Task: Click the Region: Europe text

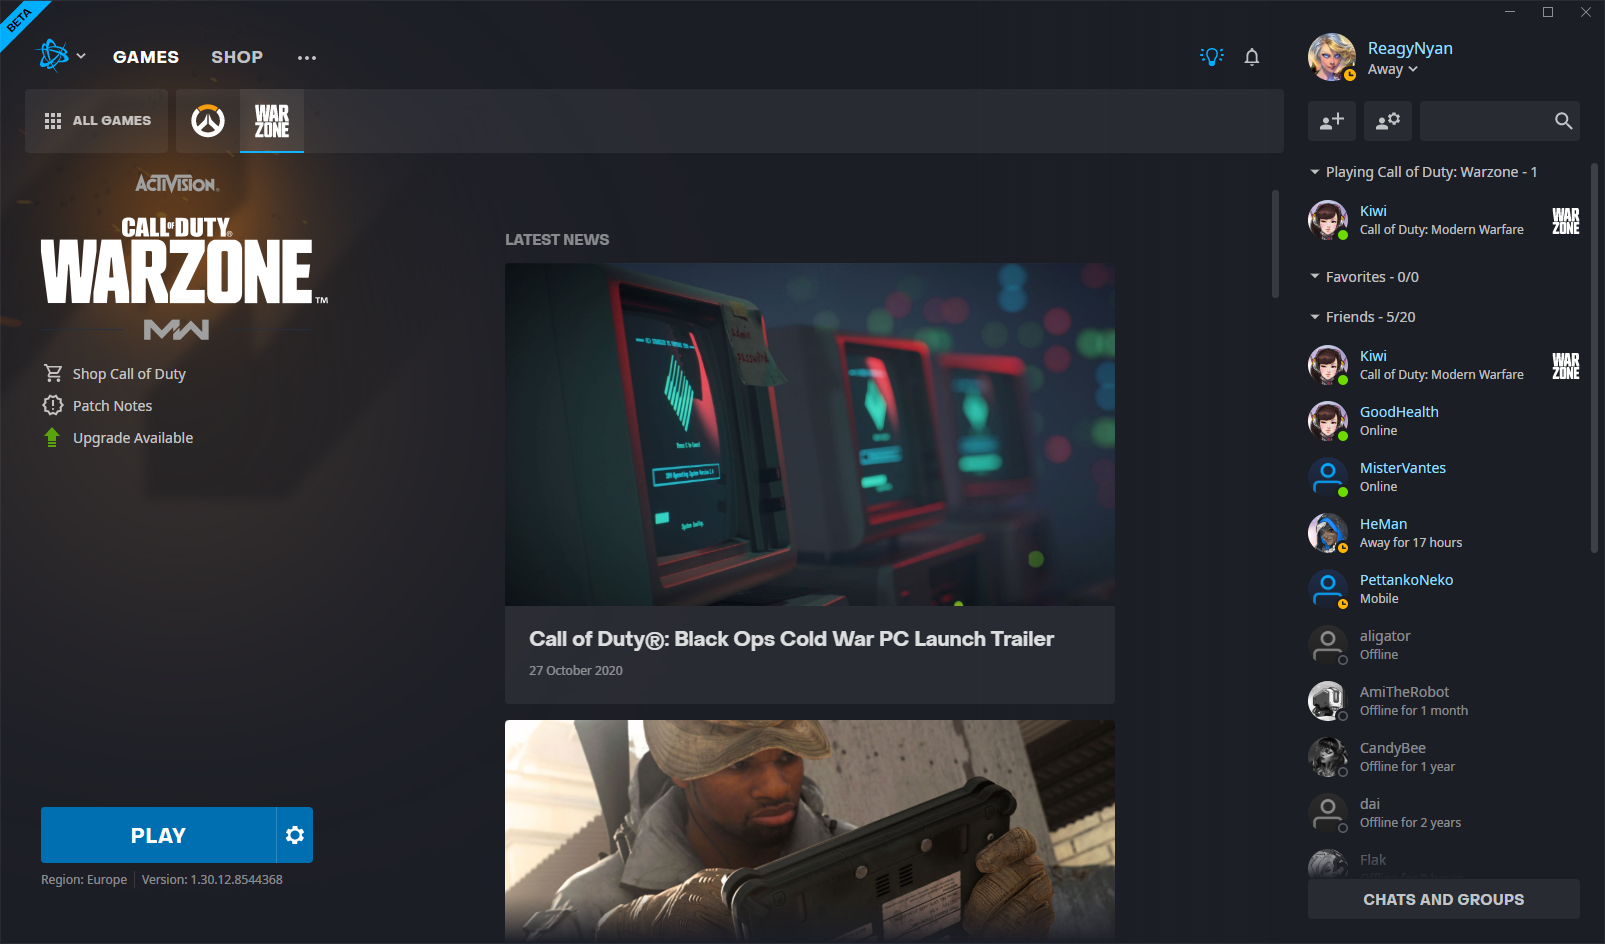Action: click(84, 880)
